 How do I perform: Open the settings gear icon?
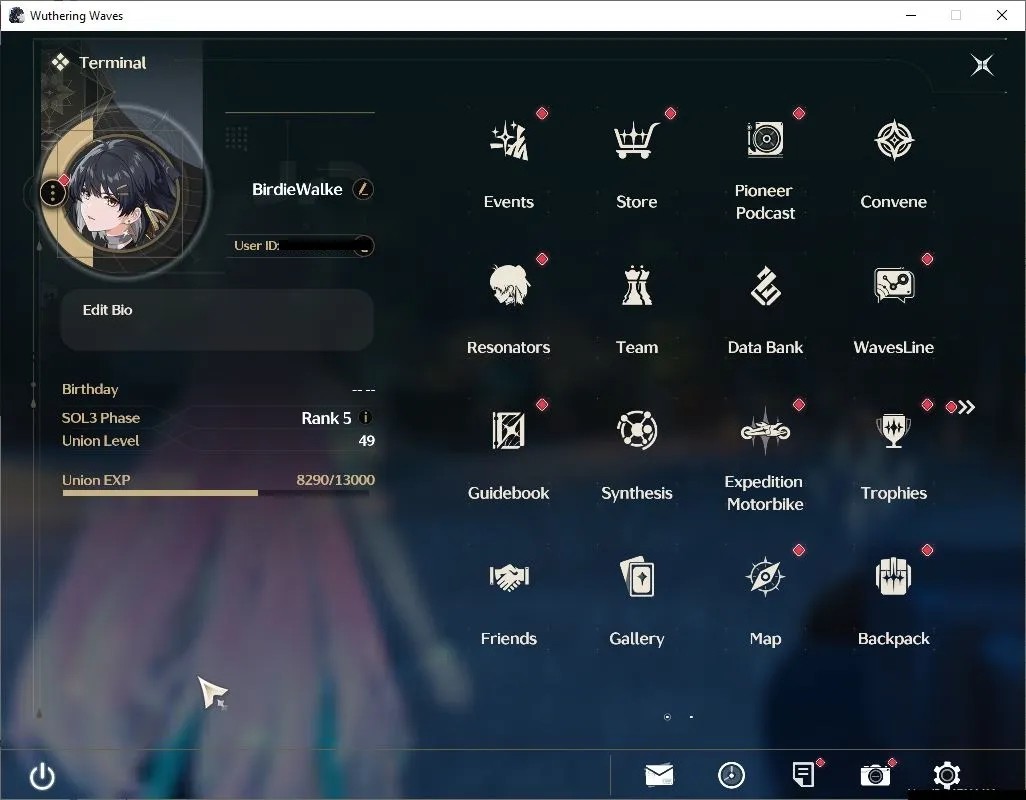tap(947, 775)
